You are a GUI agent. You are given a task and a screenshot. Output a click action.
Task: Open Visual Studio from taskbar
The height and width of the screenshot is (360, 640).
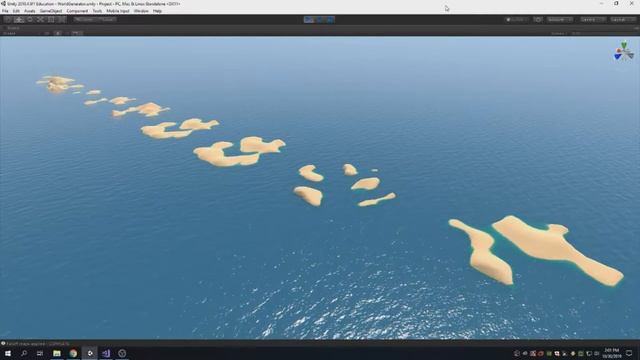pyautogui.click(x=106, y=353)
